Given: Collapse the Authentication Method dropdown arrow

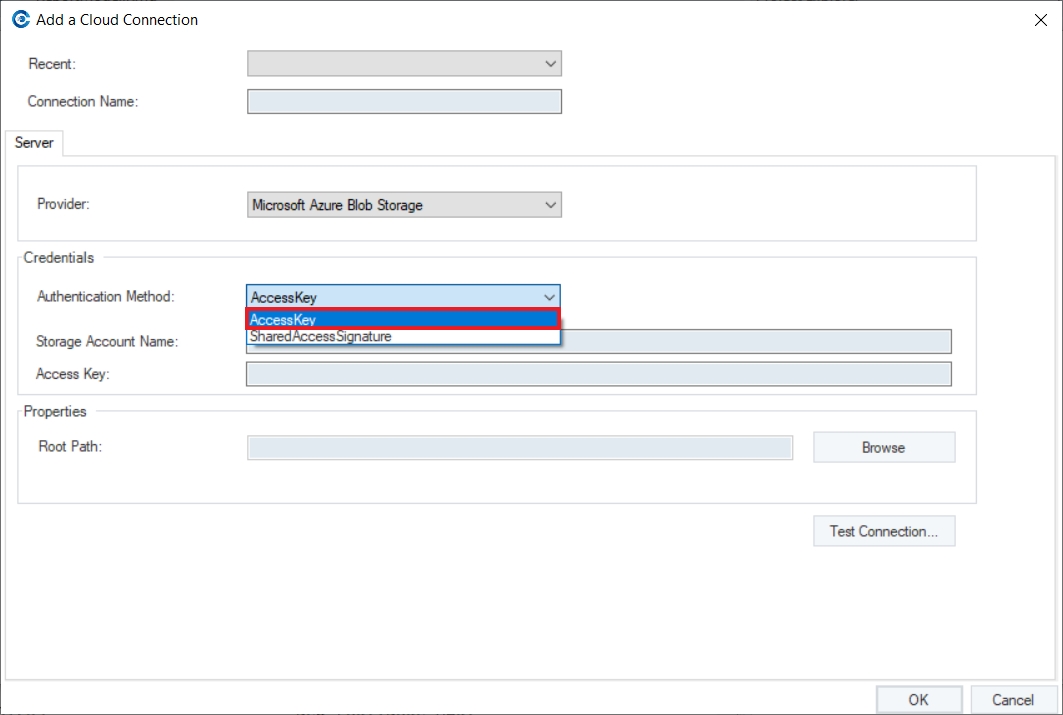Looking at the screenshot, I should pyautogui.click(x=549, y=297).
